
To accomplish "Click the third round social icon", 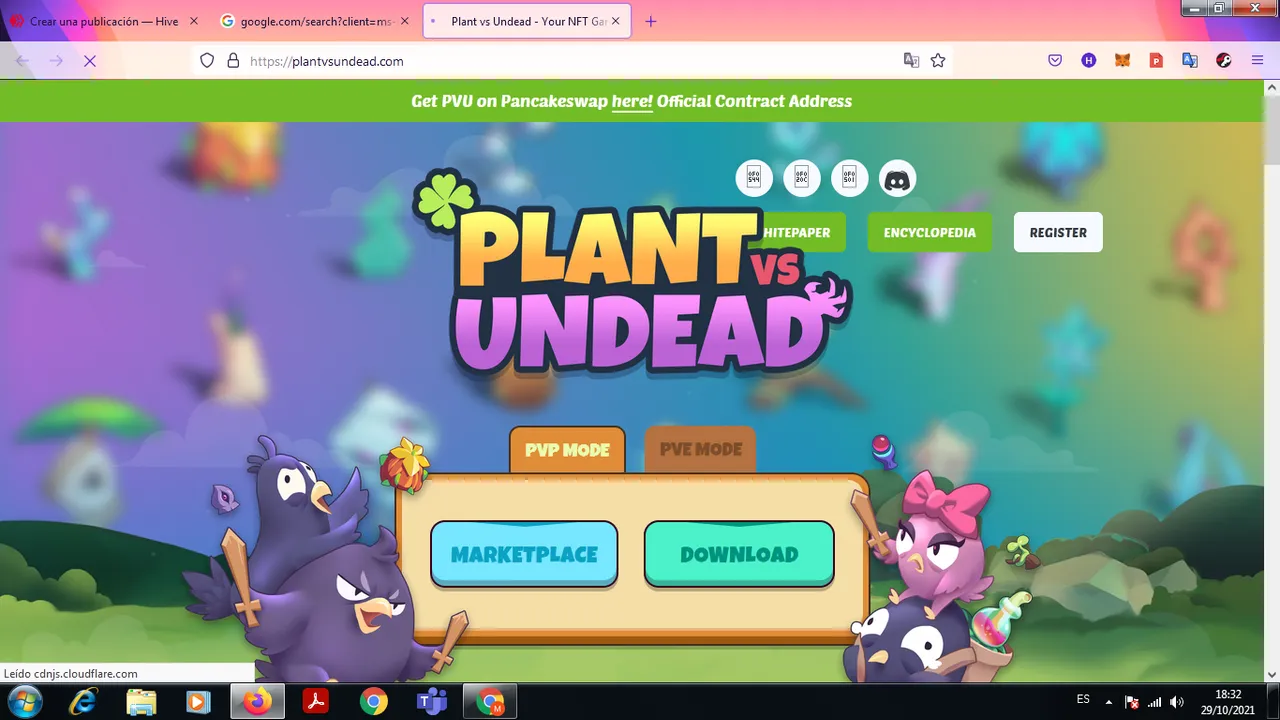I will [850, 179].
